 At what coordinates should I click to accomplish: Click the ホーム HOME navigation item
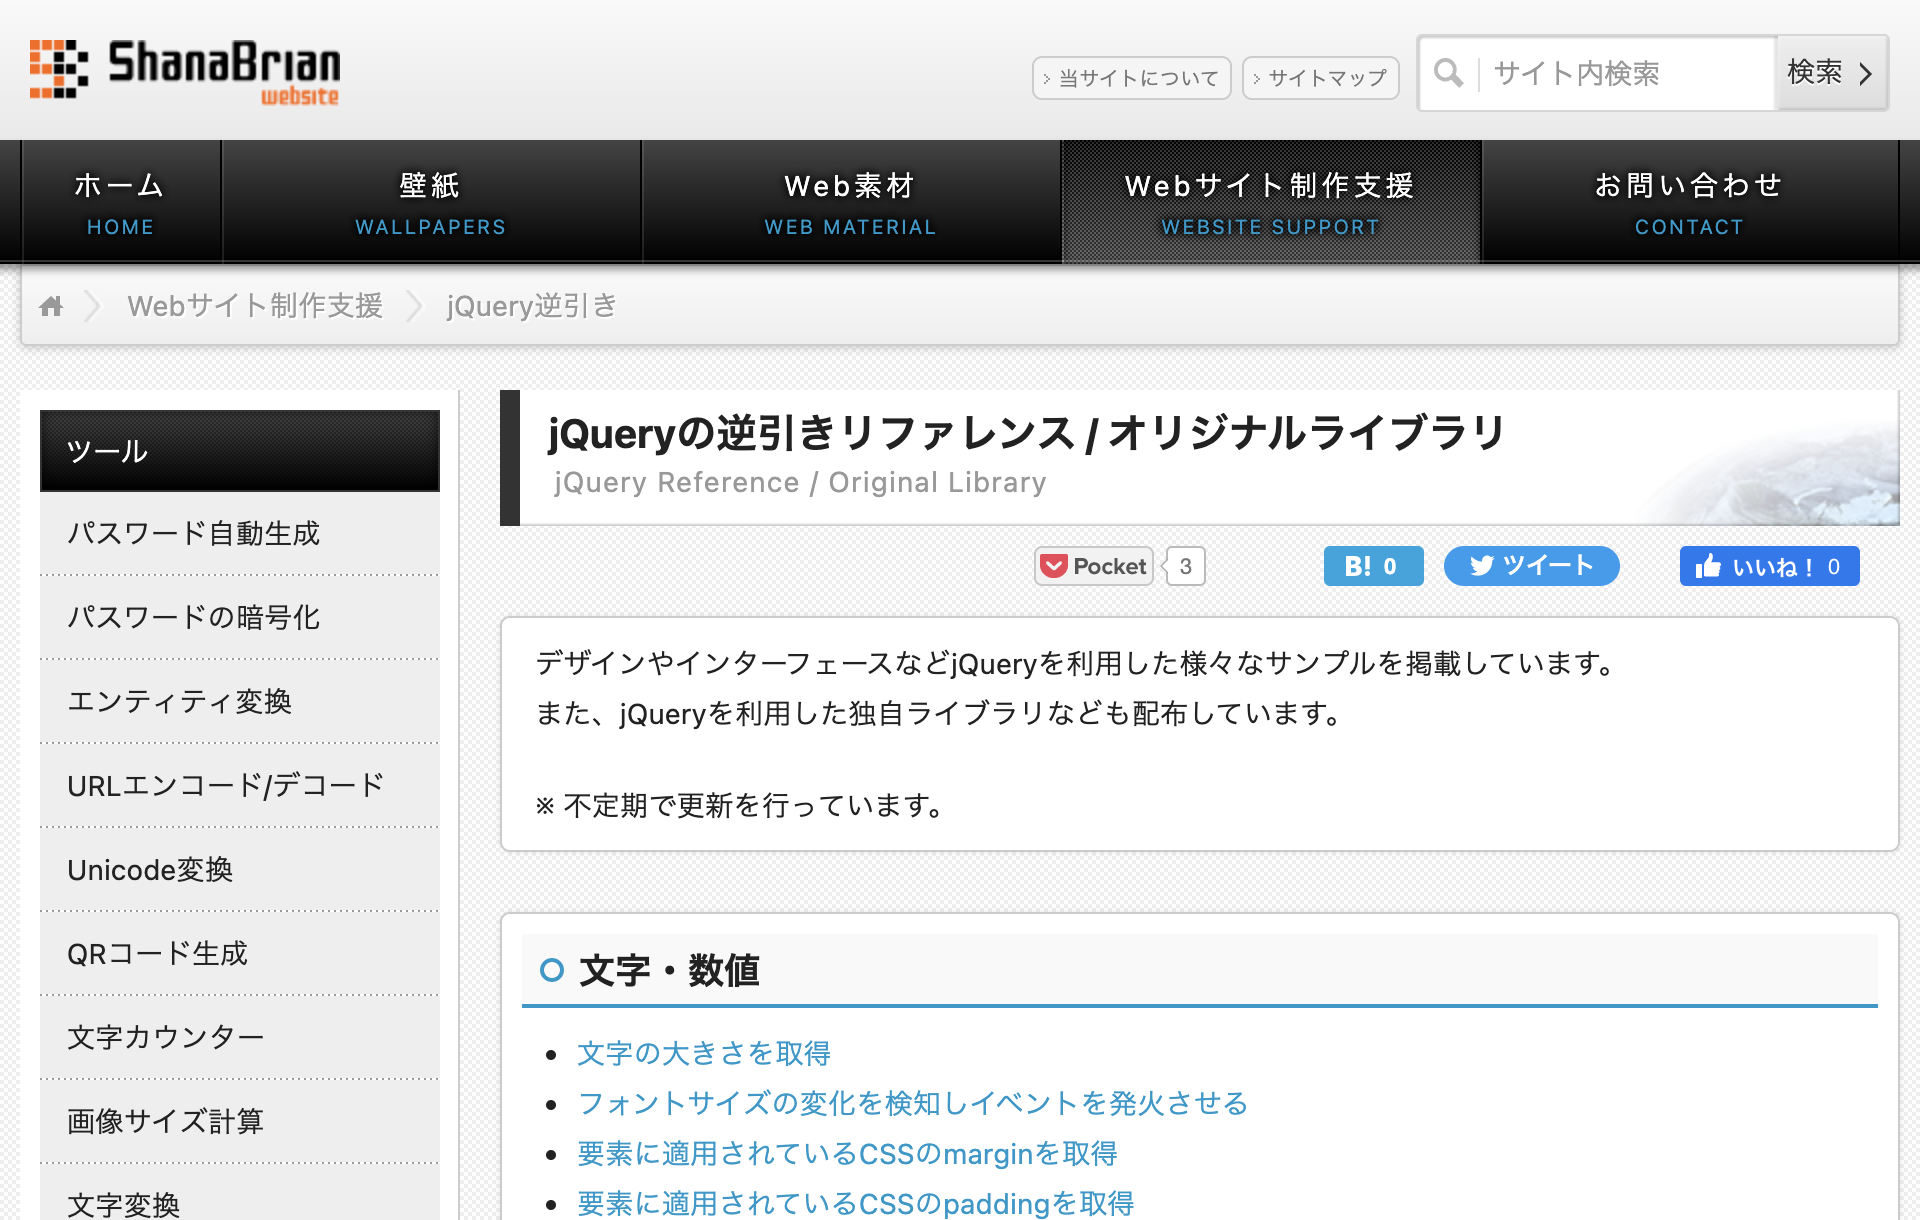pos(120,202)
